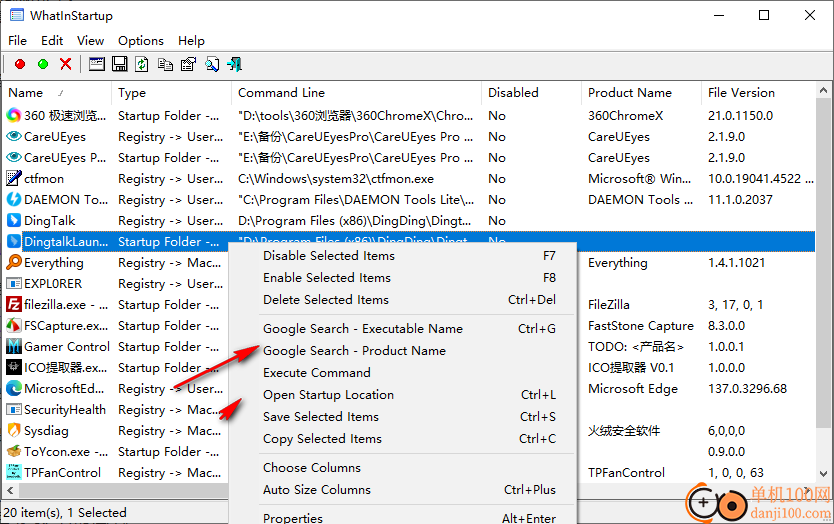This screenshot has width=834, height=524.
Task: Open the Edit menu
Action: (52, 40)
